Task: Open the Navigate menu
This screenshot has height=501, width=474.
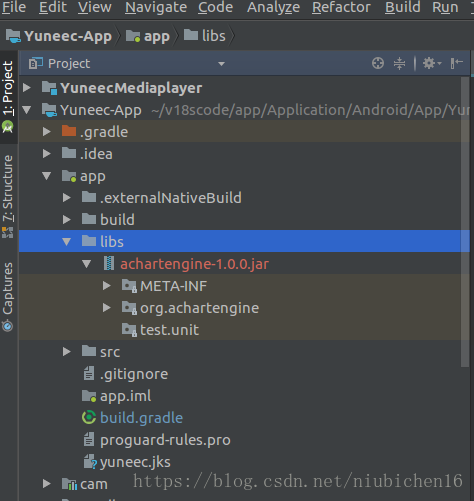Action: pyautogui.click(x=156, y=7)
